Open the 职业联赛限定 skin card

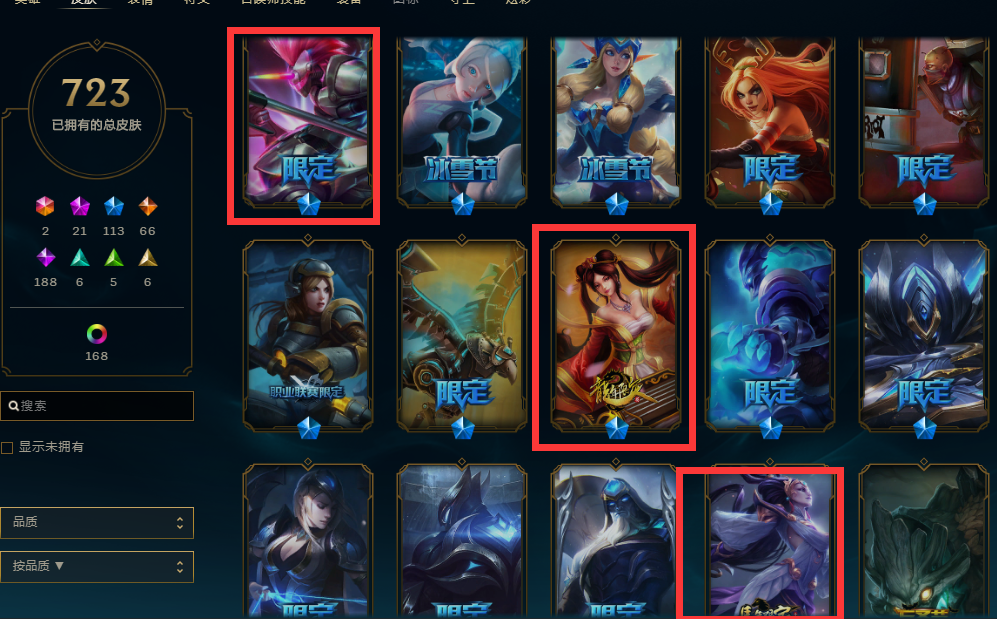pyautogui.click(x=308, y=336)
